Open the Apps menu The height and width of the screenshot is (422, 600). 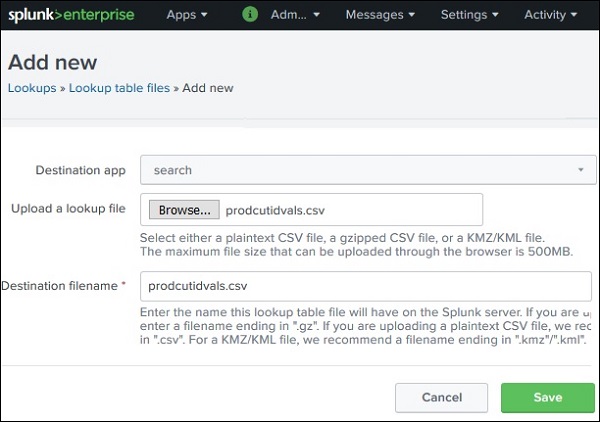coord(187,15)
